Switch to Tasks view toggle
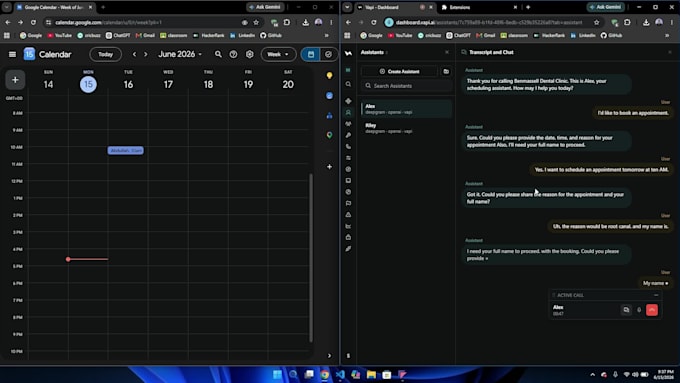Viewport: 680px width, 383px height. pyautogui.click(x=328, y=54)
